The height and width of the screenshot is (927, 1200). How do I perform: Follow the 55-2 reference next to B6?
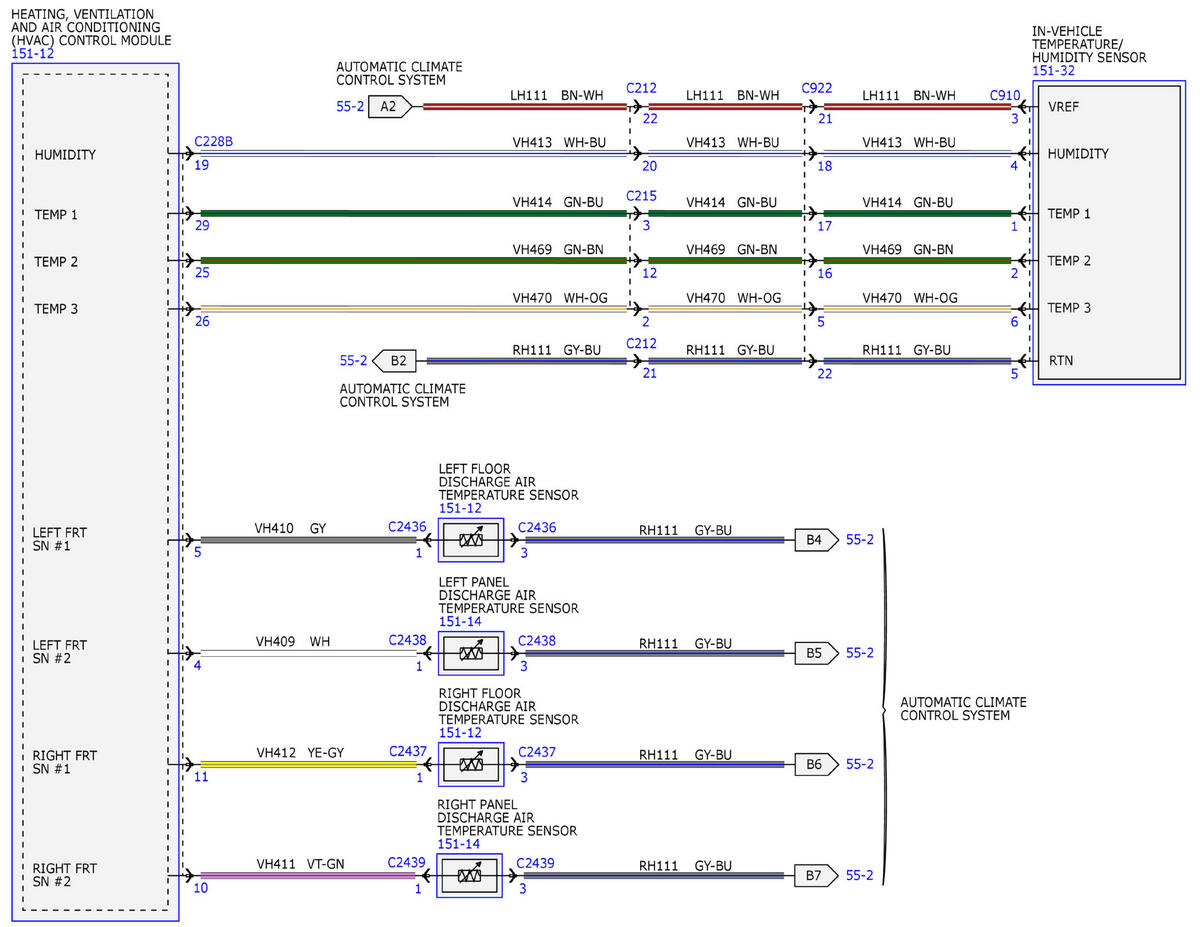pyautogui.click(x=860, y=764)
